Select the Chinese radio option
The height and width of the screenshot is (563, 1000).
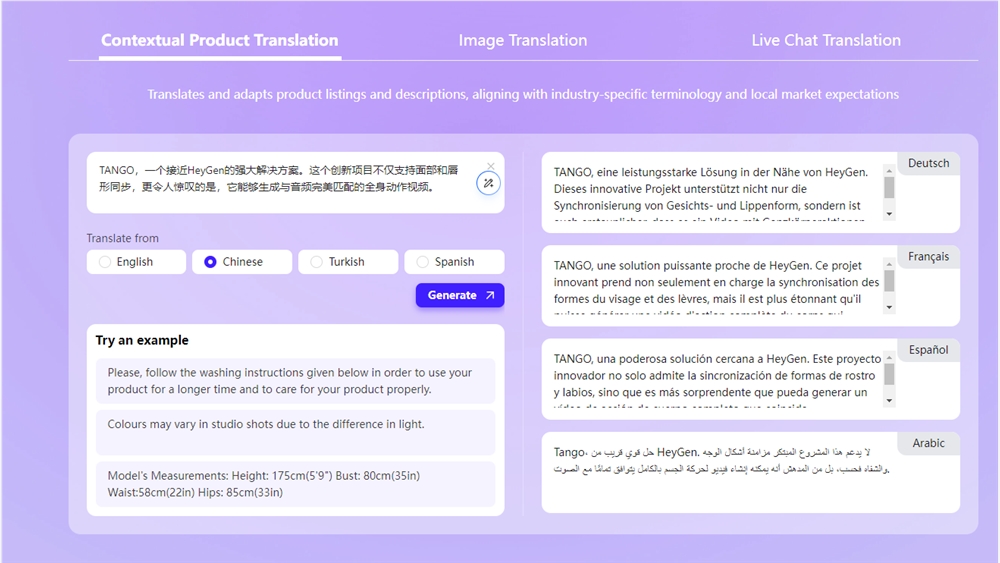point(242,262)
